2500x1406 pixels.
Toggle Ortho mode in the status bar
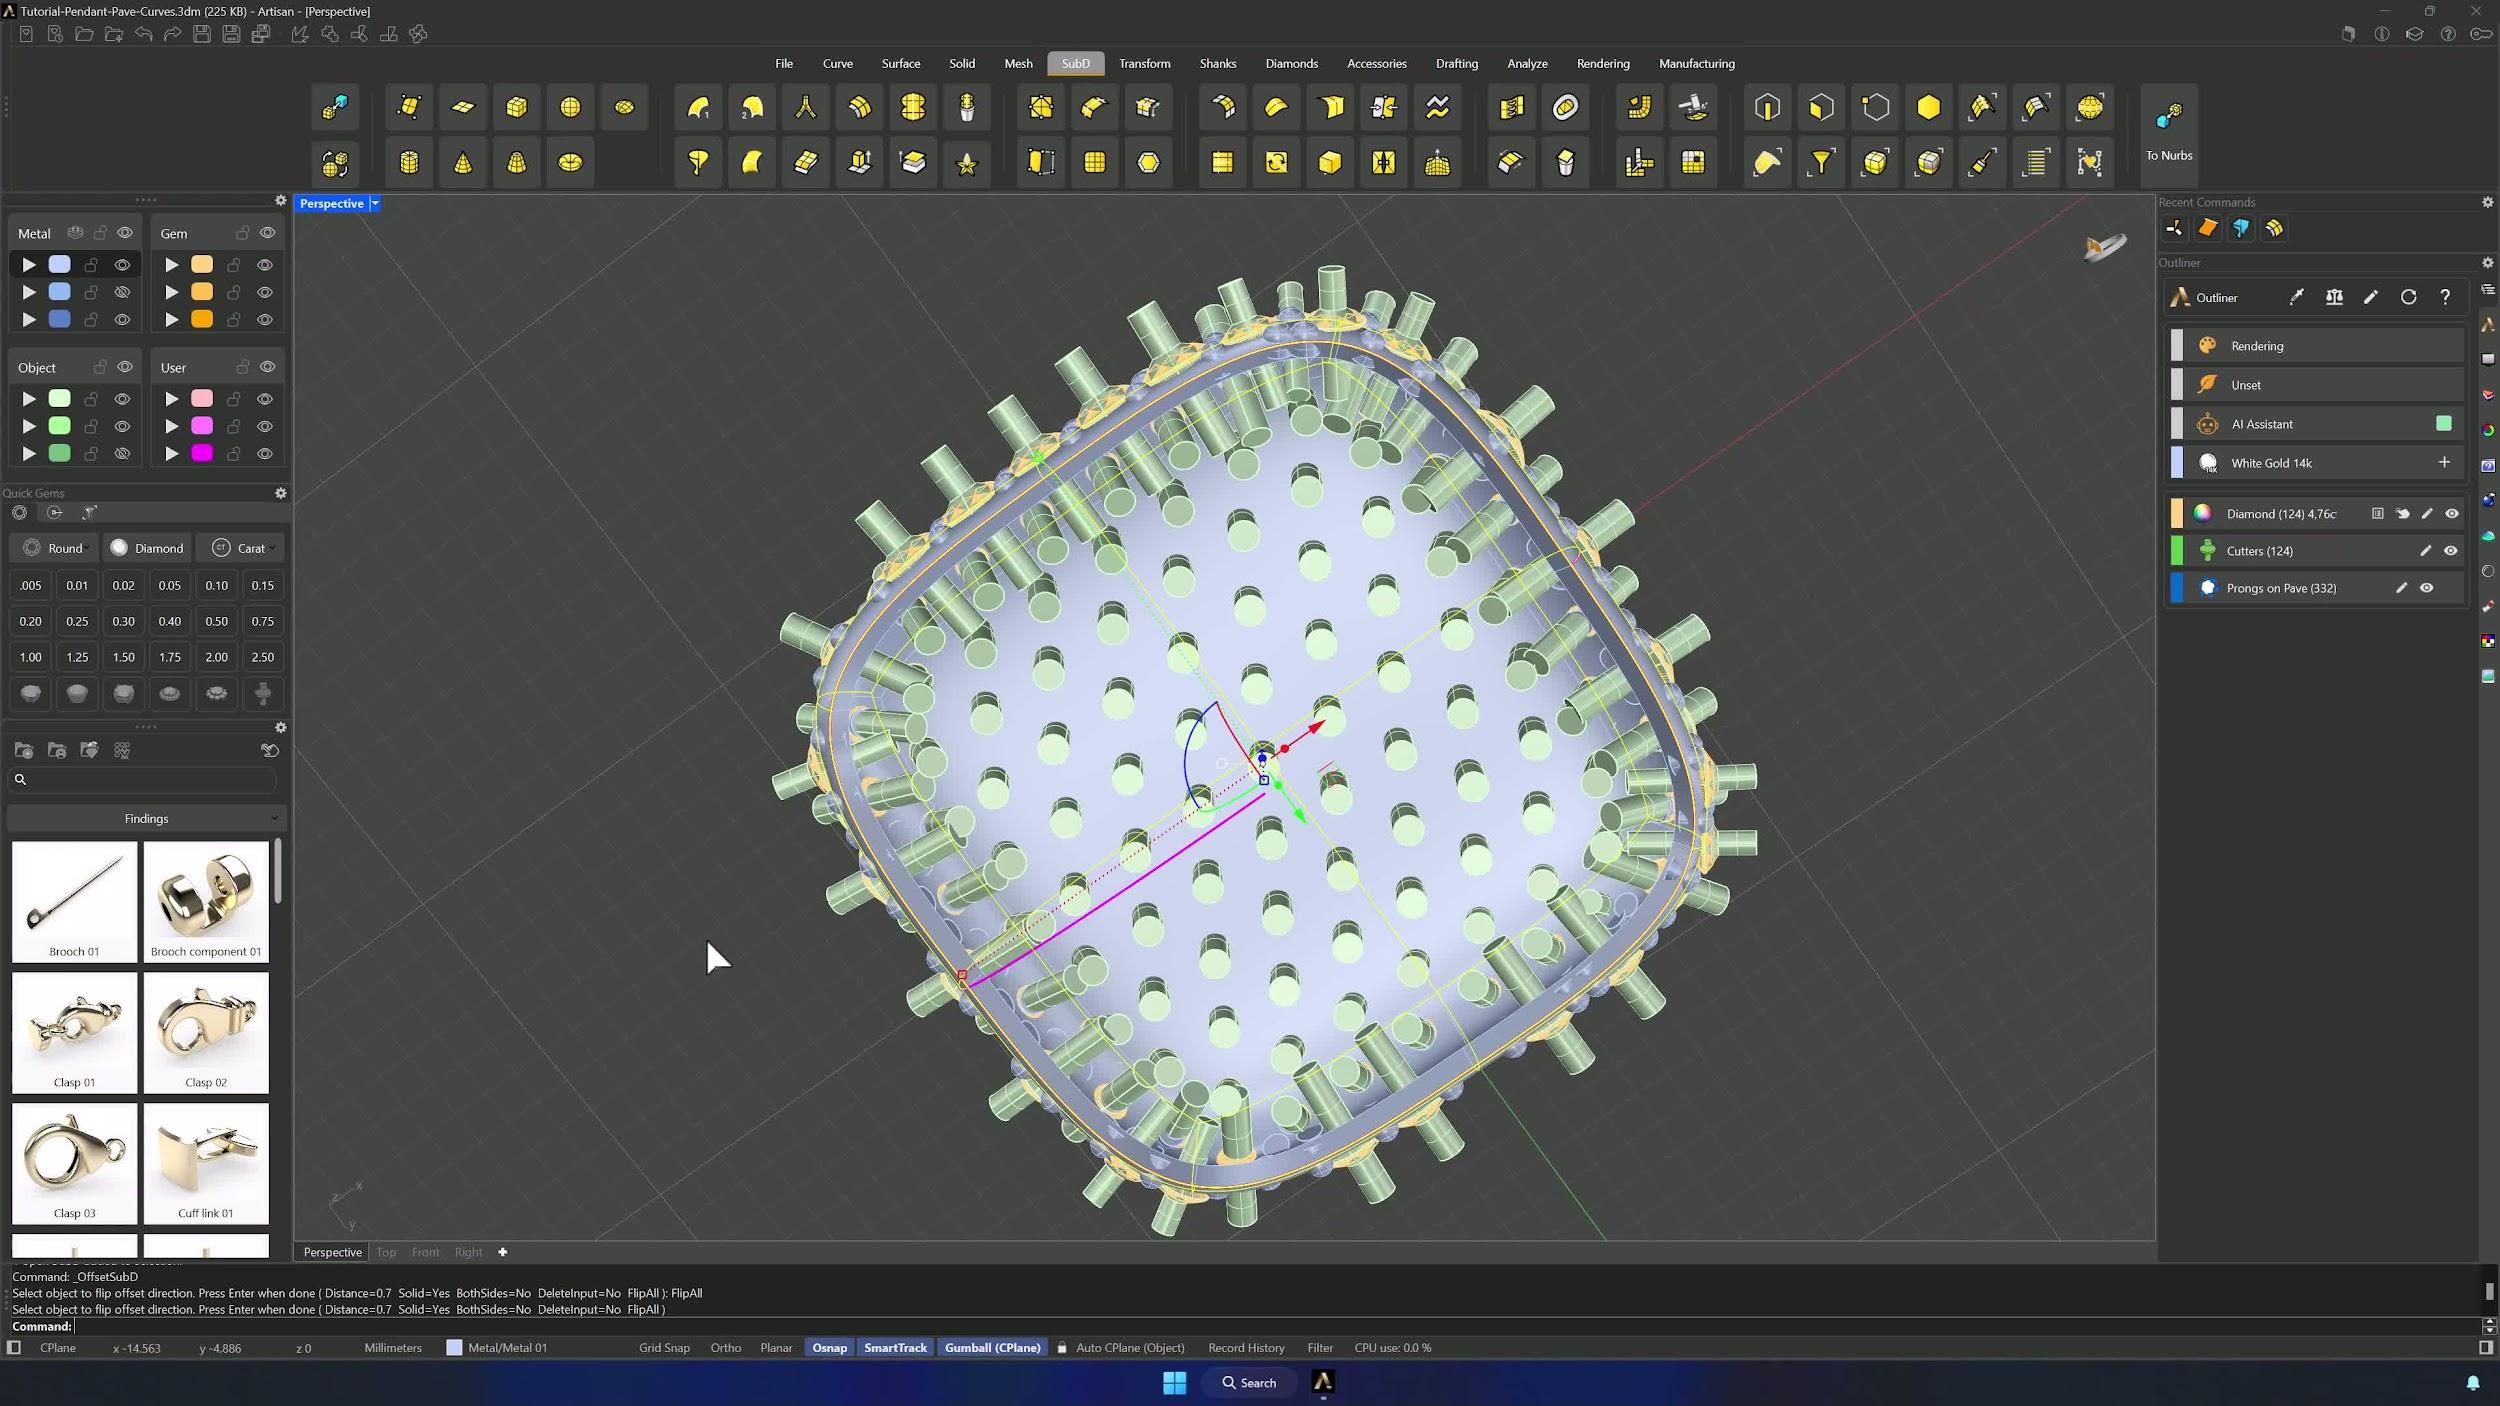[x=726, y=1348]
